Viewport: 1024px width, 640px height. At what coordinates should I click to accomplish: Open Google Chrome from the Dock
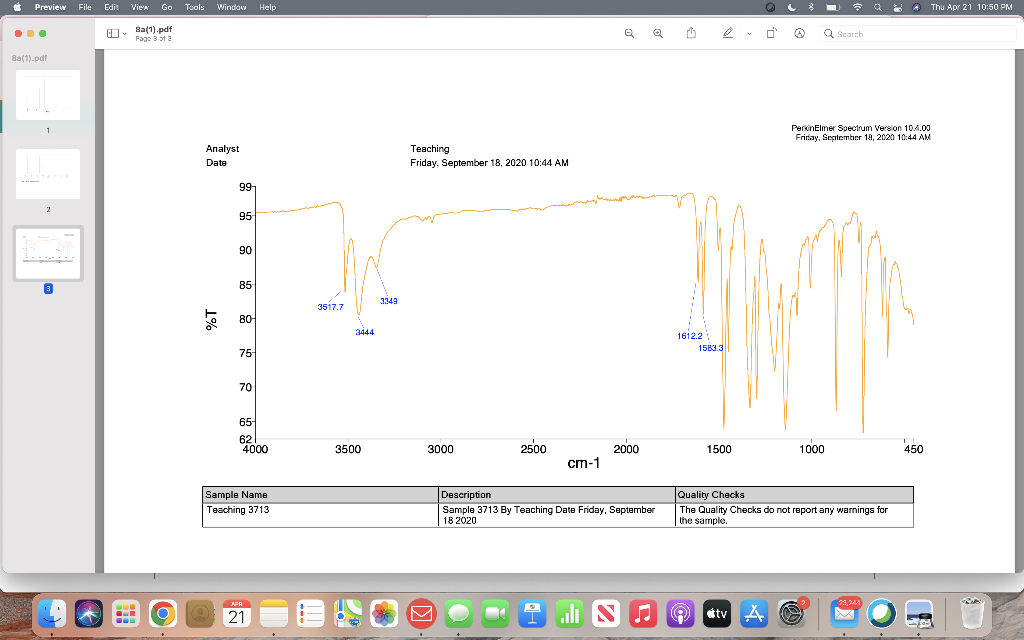pos(163,613)
